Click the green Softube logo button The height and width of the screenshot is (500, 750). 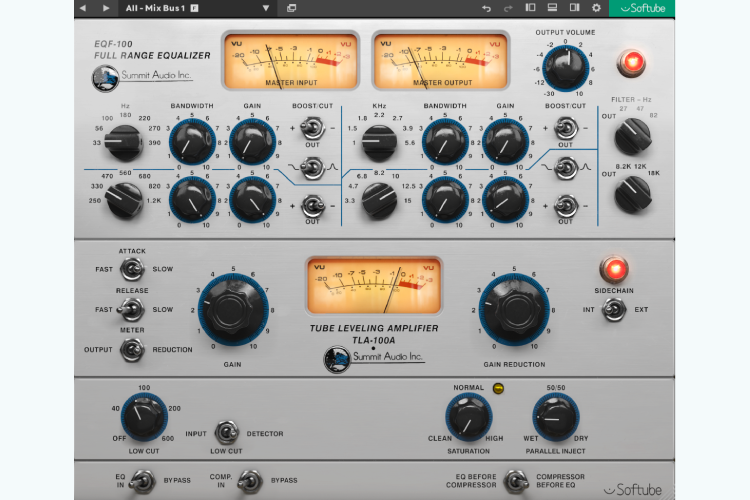(642, 8)
